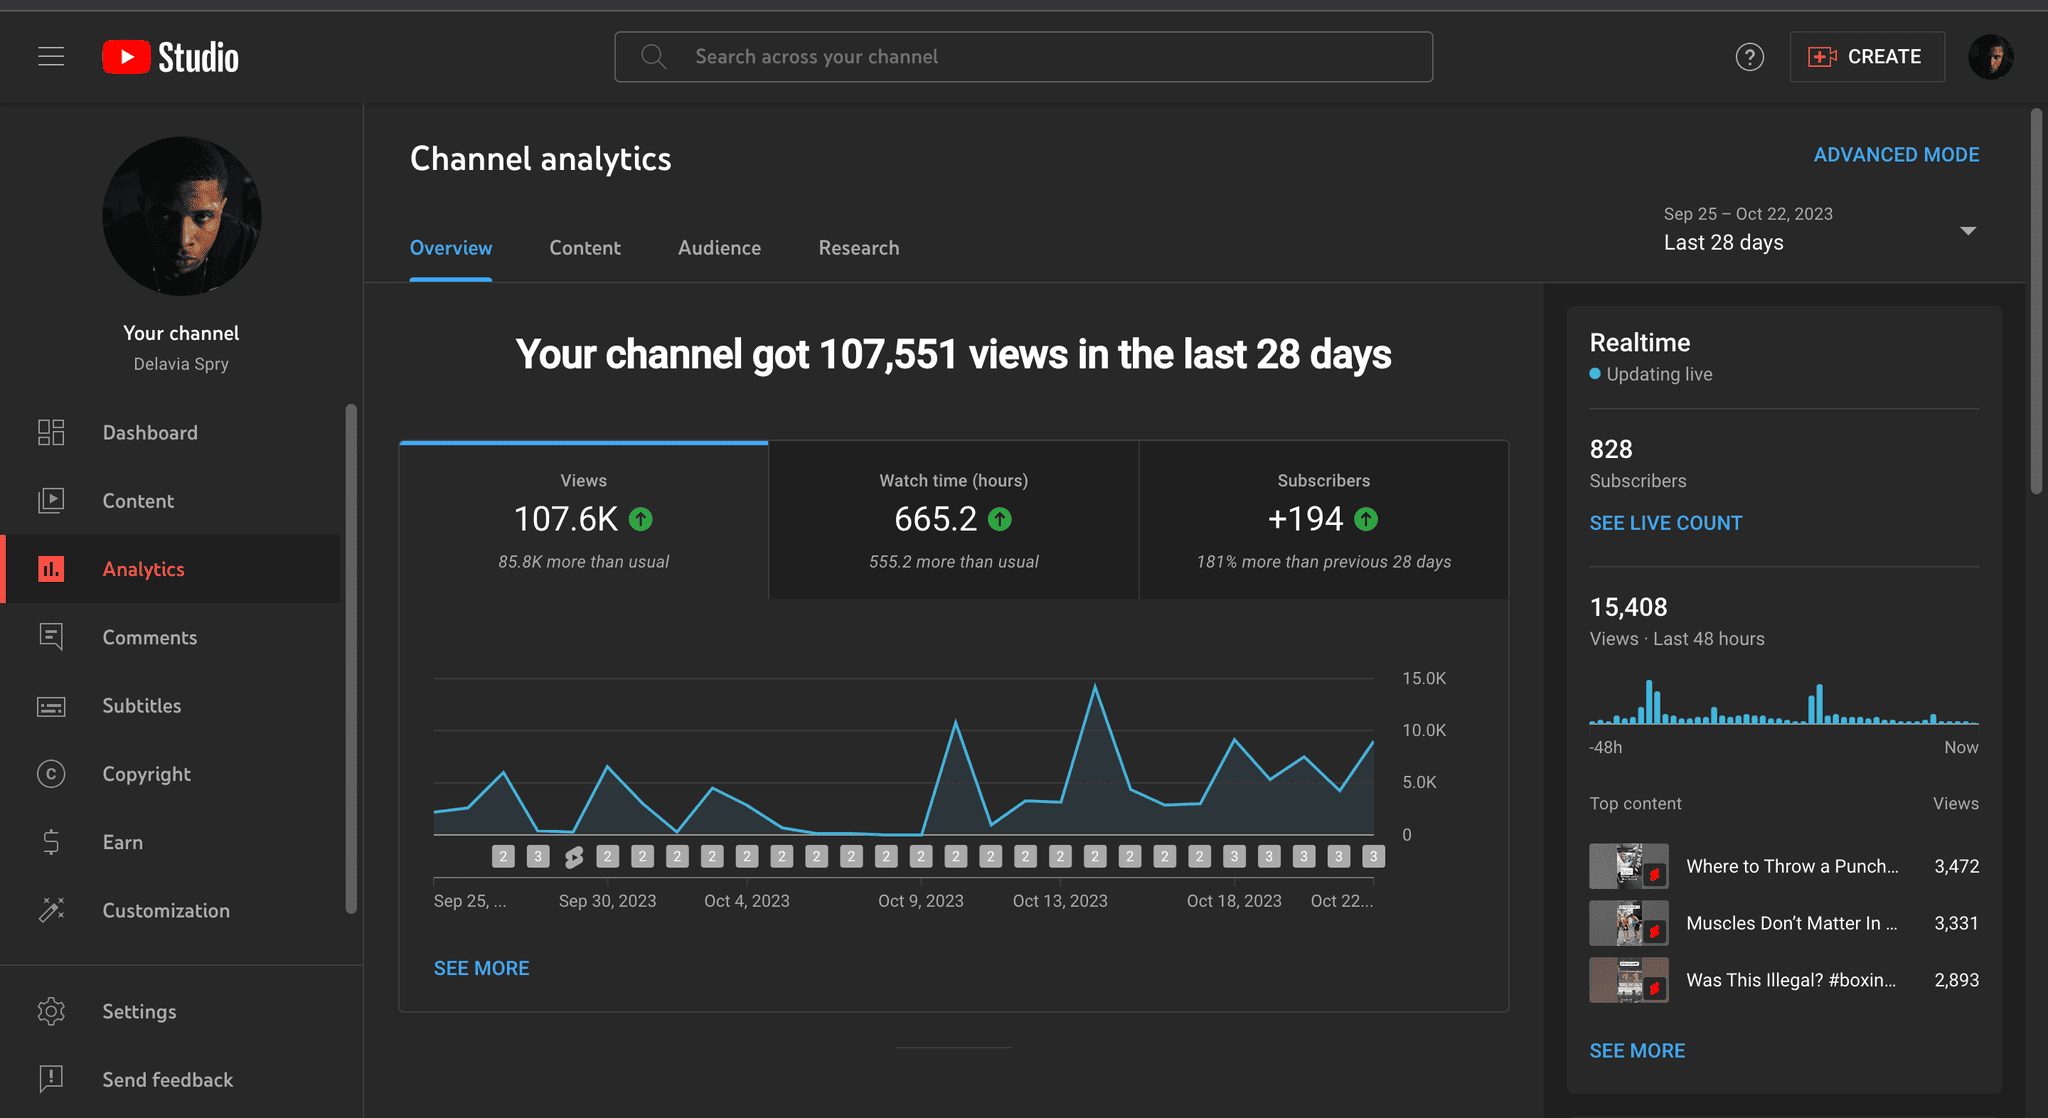Open the hamburger navigation menu
The height and width of the screenshot is (1118, 2048).
point(51,57)
